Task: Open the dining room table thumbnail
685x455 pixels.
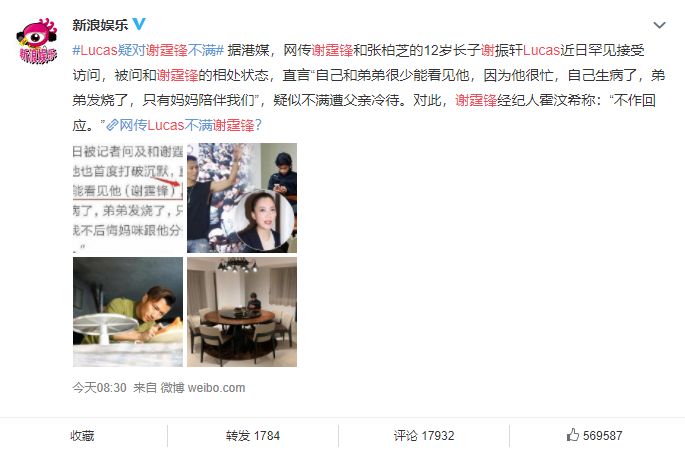Action: (242, 312)
